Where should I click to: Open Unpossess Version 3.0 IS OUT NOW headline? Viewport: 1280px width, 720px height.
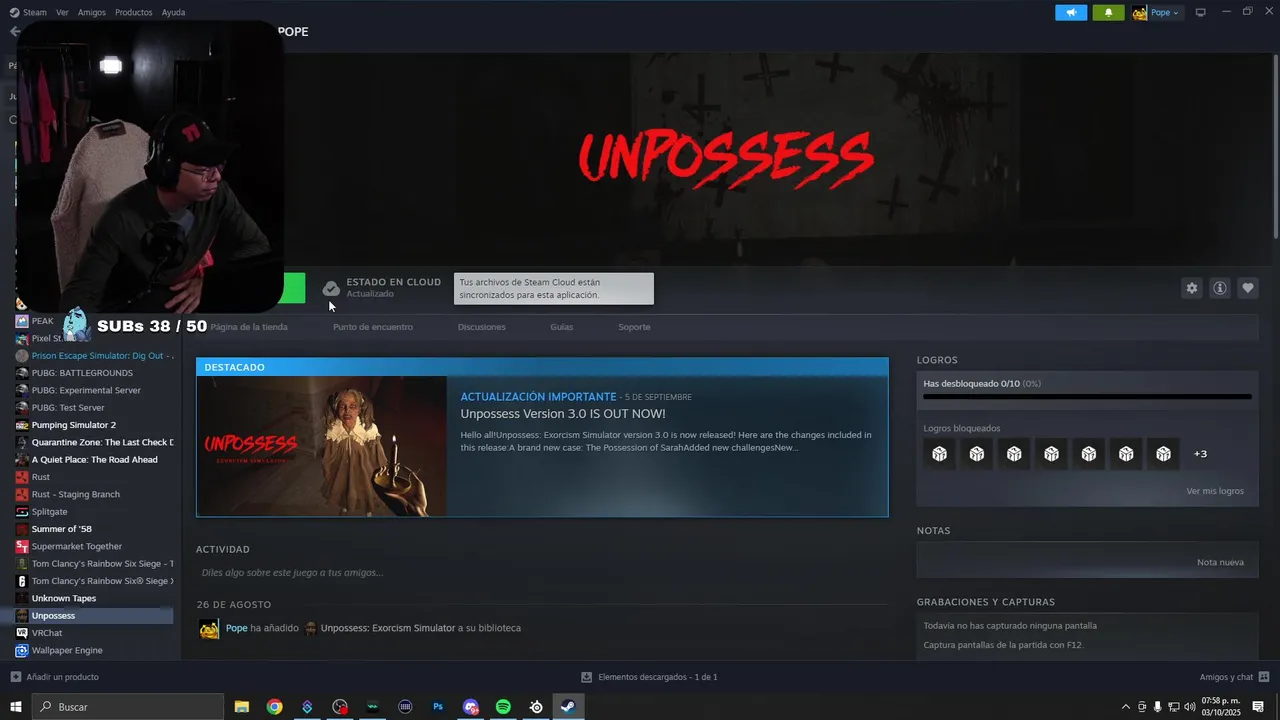[563, 414]
